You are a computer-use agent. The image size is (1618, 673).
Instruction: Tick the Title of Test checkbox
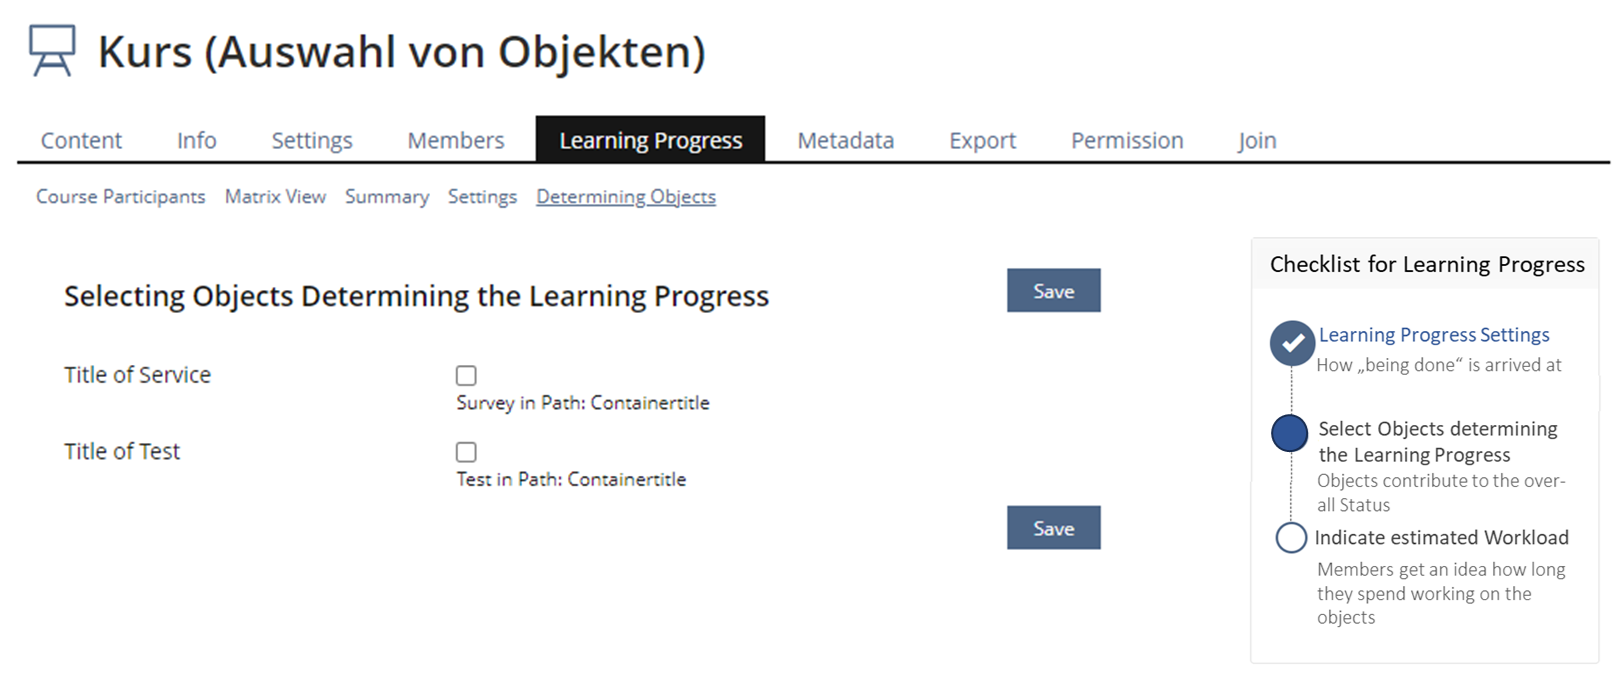click(x=466, y=452)
